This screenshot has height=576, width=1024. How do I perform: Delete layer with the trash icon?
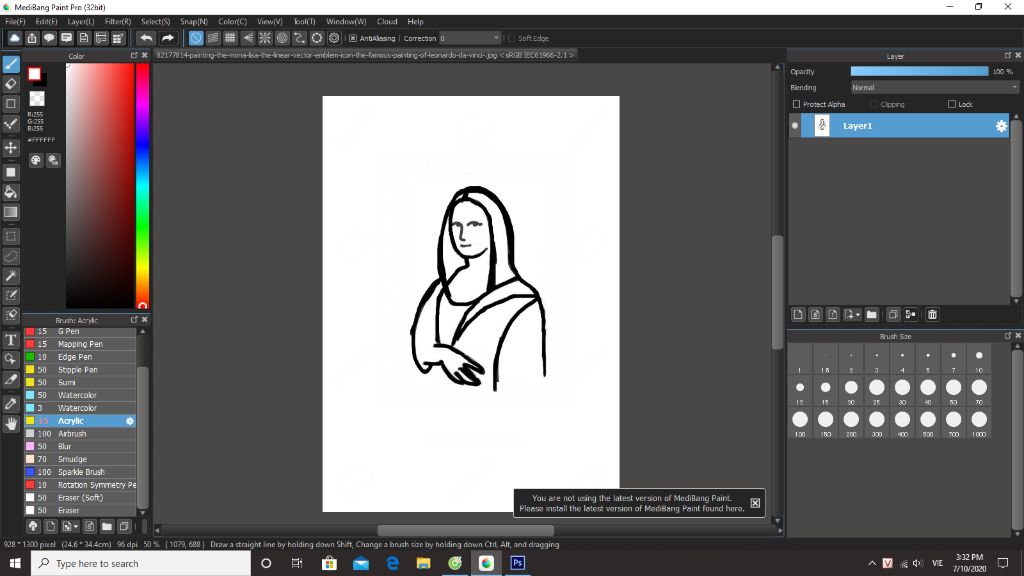point(932,315)
